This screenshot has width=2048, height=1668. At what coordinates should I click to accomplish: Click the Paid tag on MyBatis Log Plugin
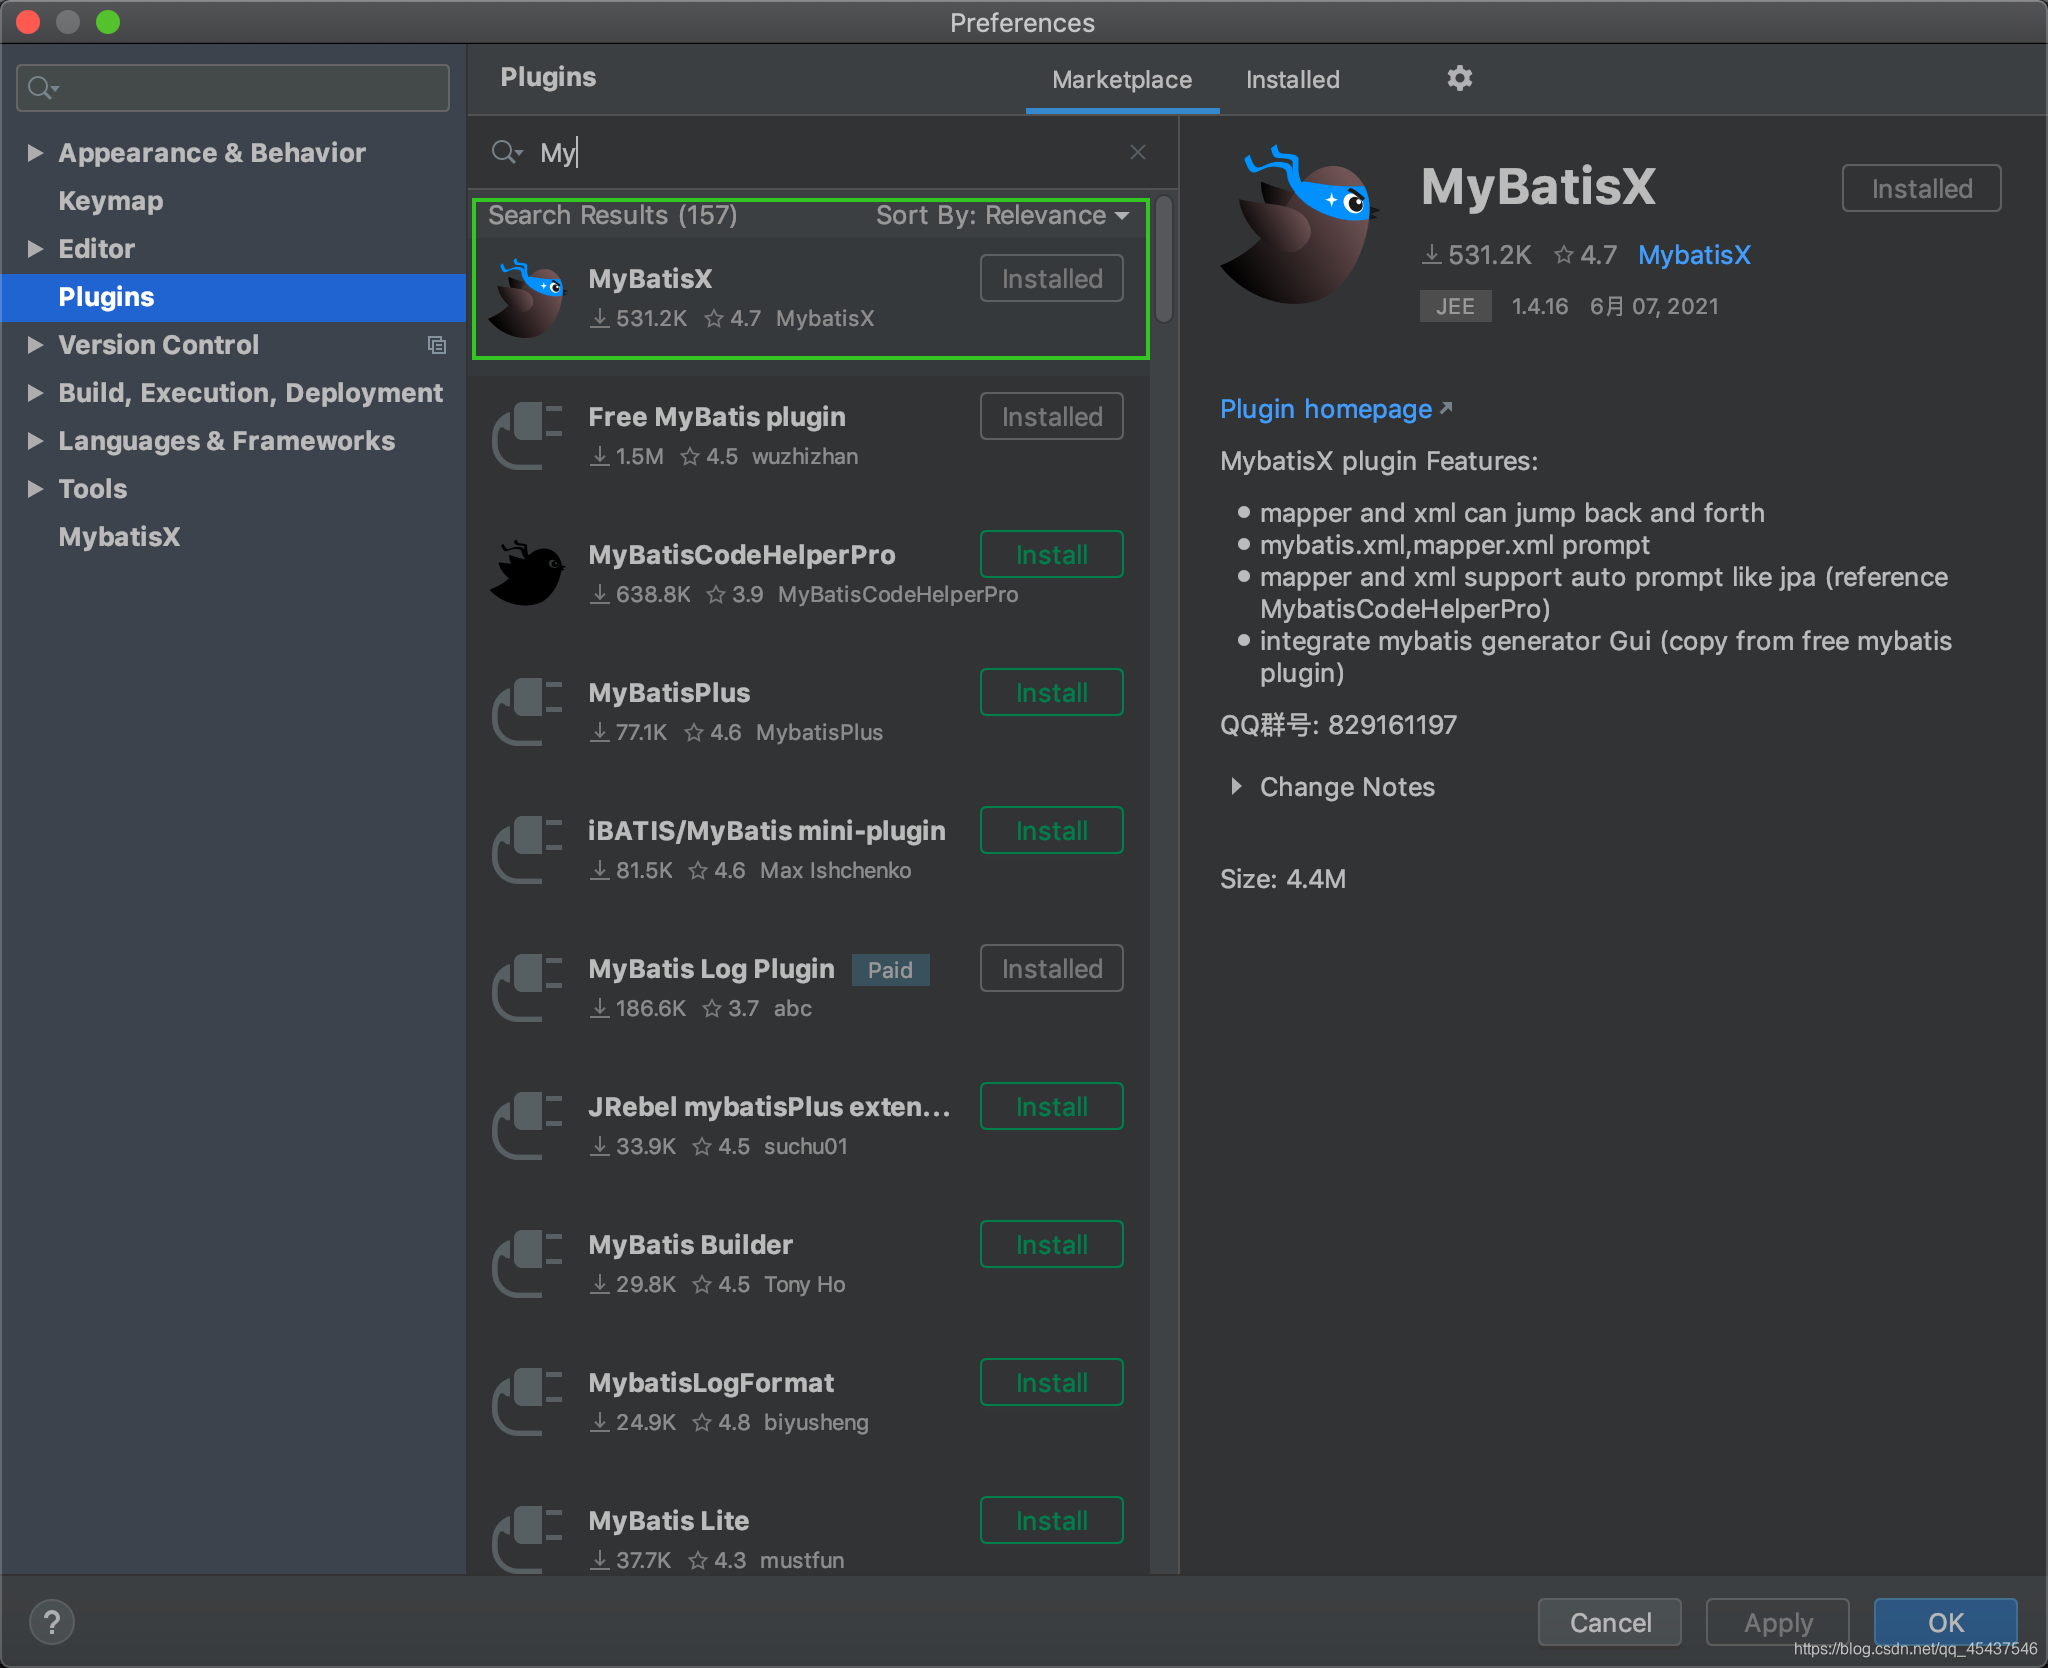click(890, 970)
